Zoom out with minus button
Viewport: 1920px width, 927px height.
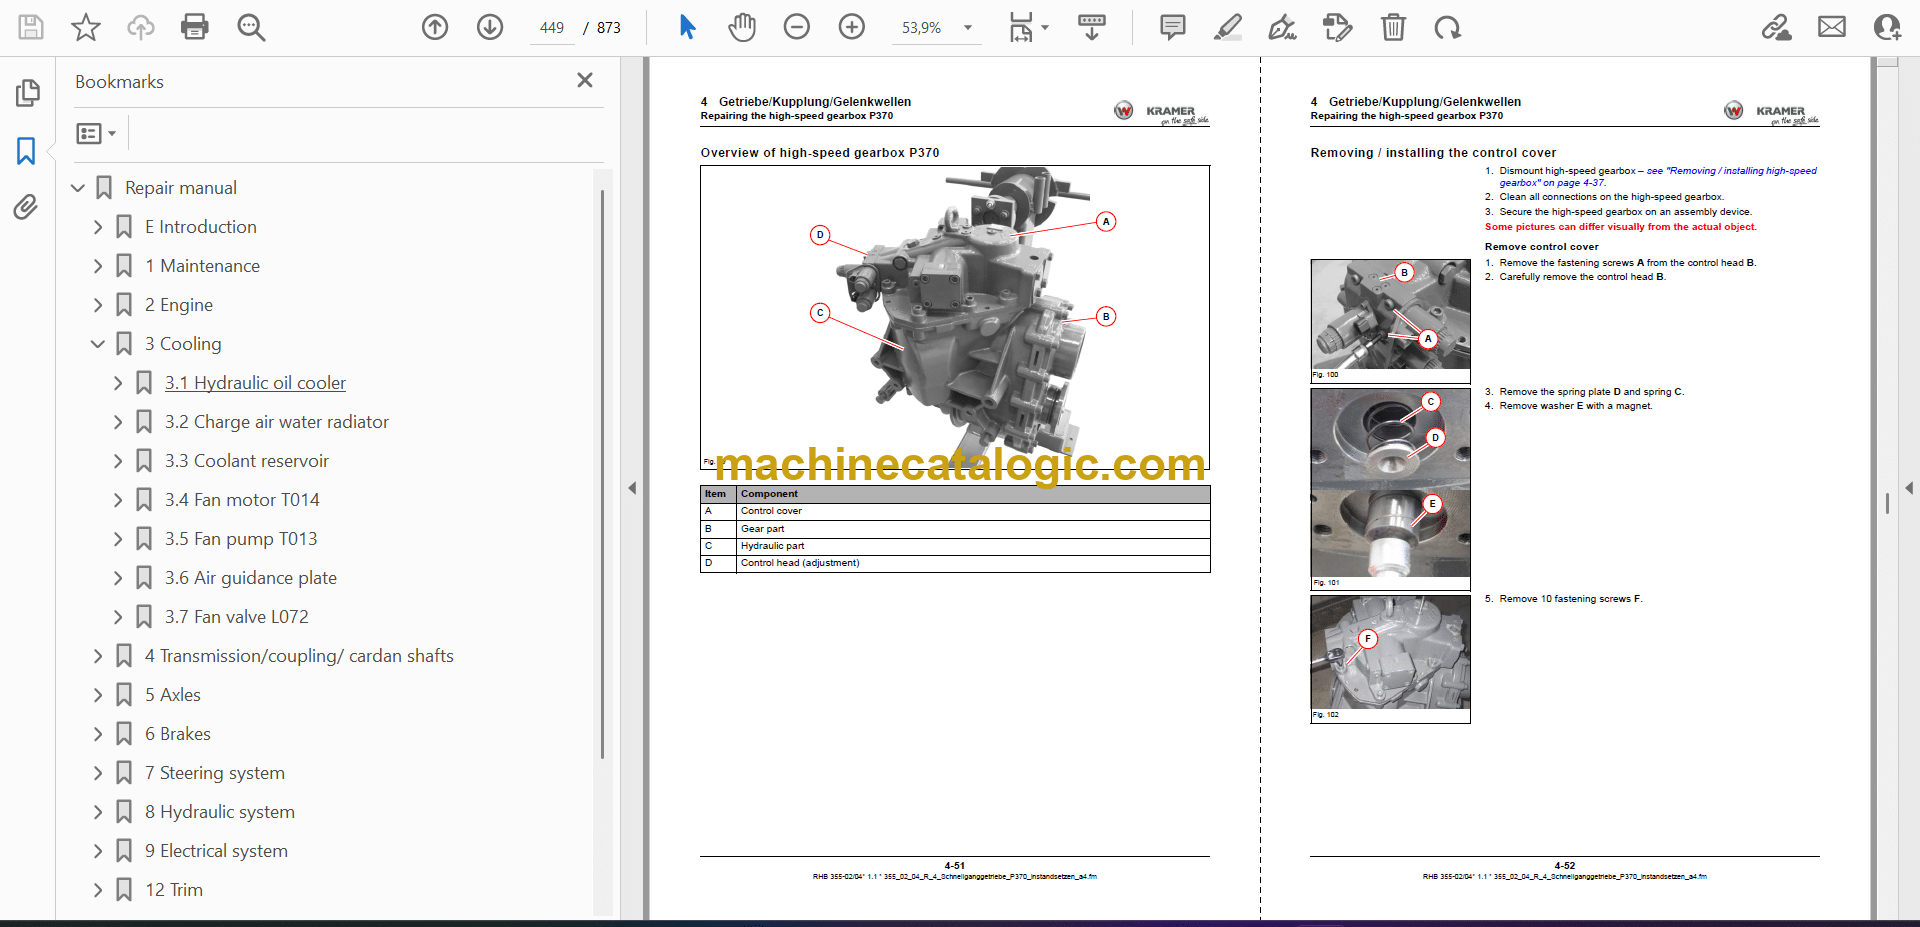pyautogui.click(x=797, y=27)
